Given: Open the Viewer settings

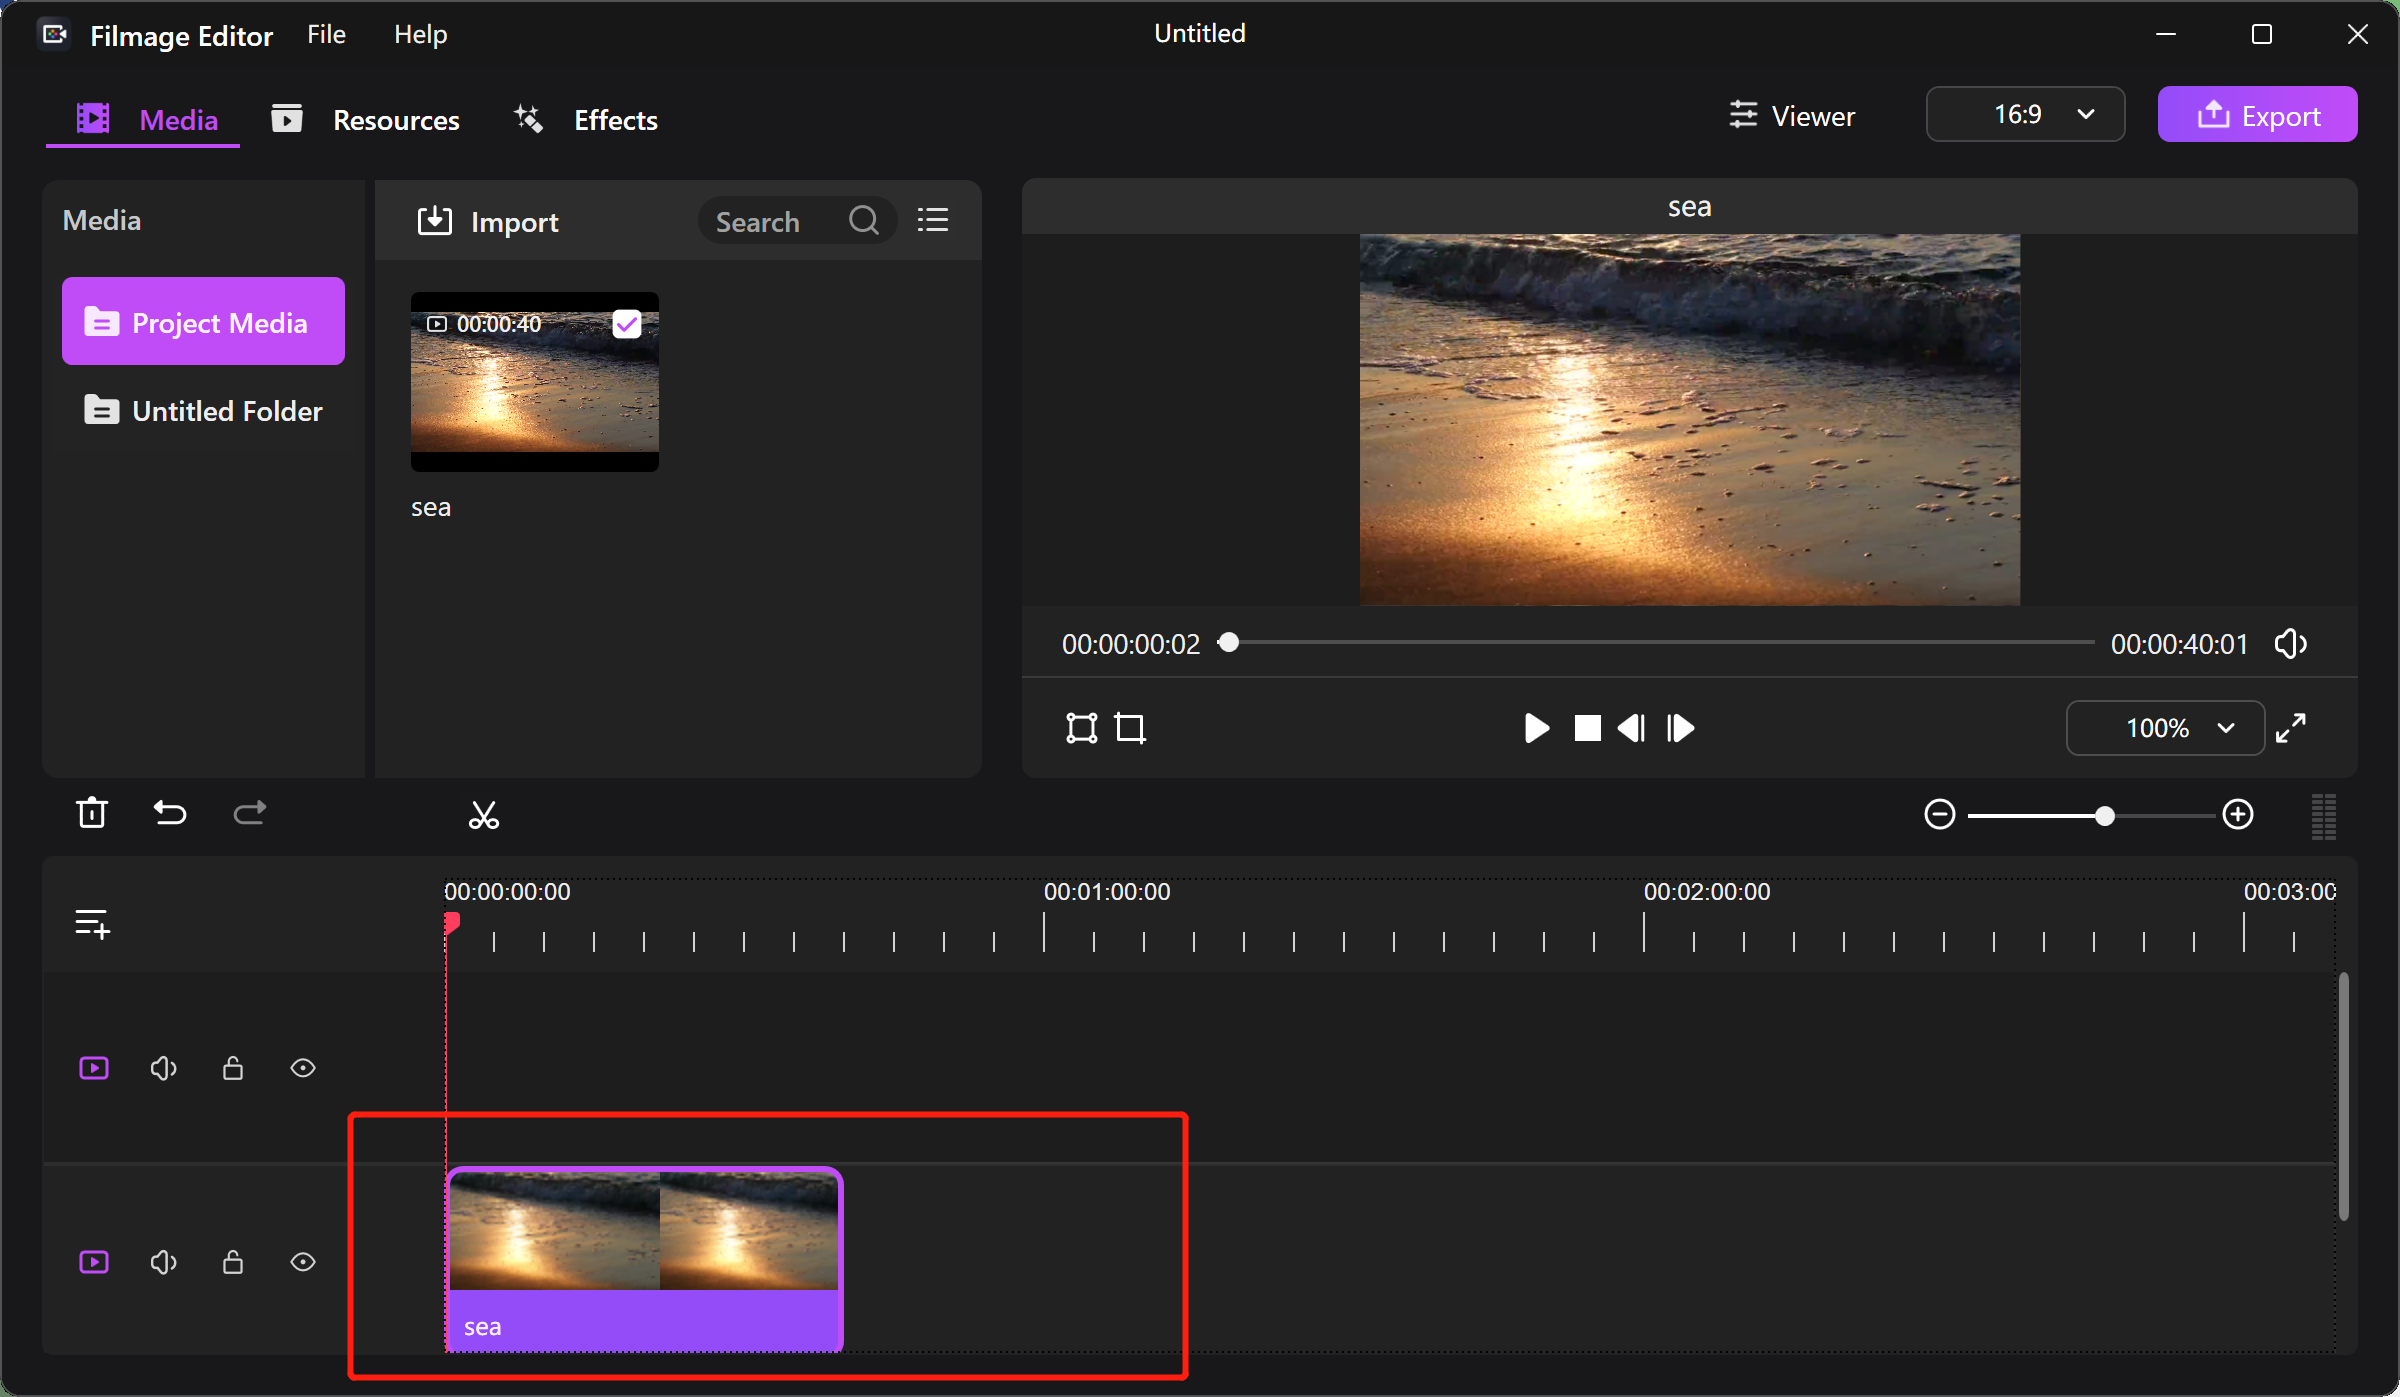Looking at the screenshot, I should pyautogui.click(x=1792, y=116).
